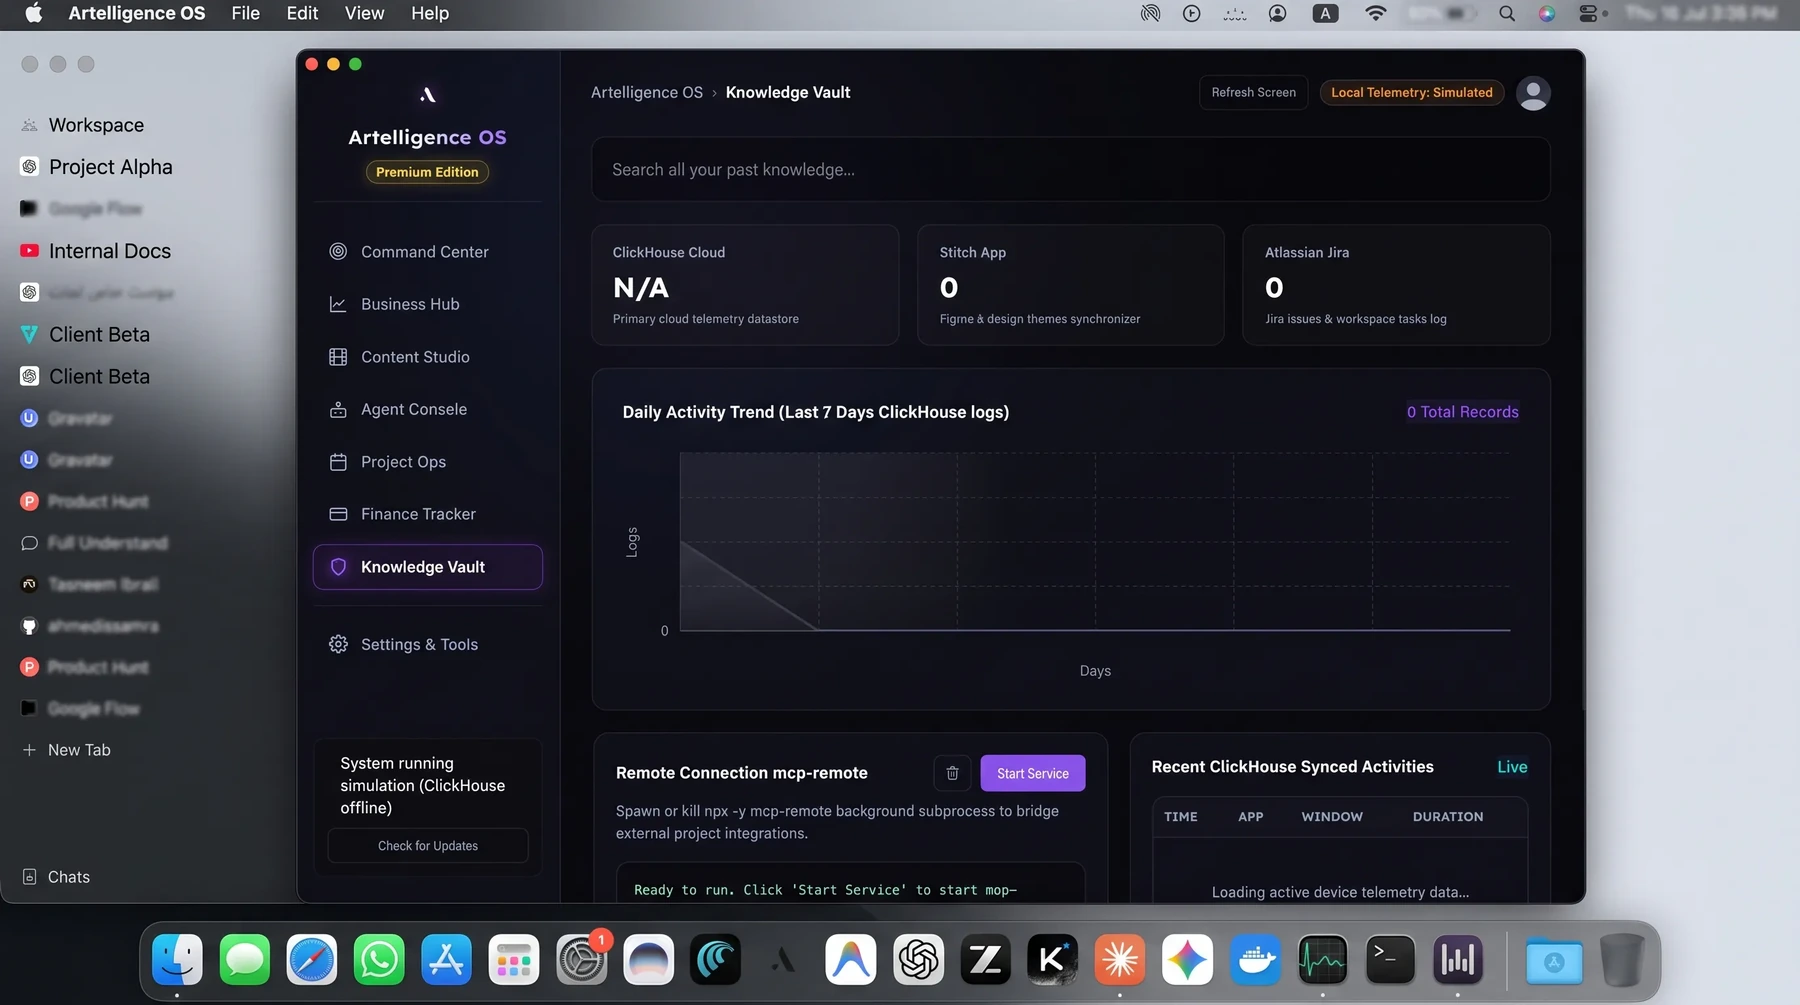Click New Tab in the background window
The width and height of the screenshot is (1800, 1005).
coord(67,750)
